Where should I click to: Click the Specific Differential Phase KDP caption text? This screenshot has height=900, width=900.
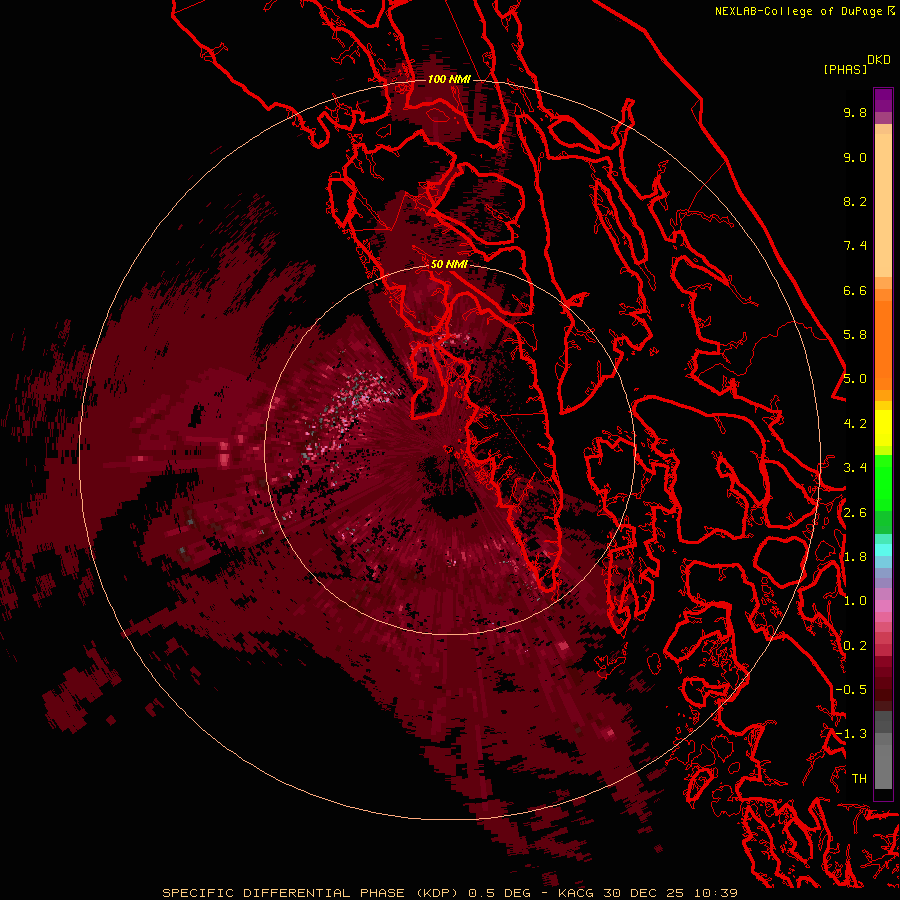pyautogui.click(x=310, y=893)
